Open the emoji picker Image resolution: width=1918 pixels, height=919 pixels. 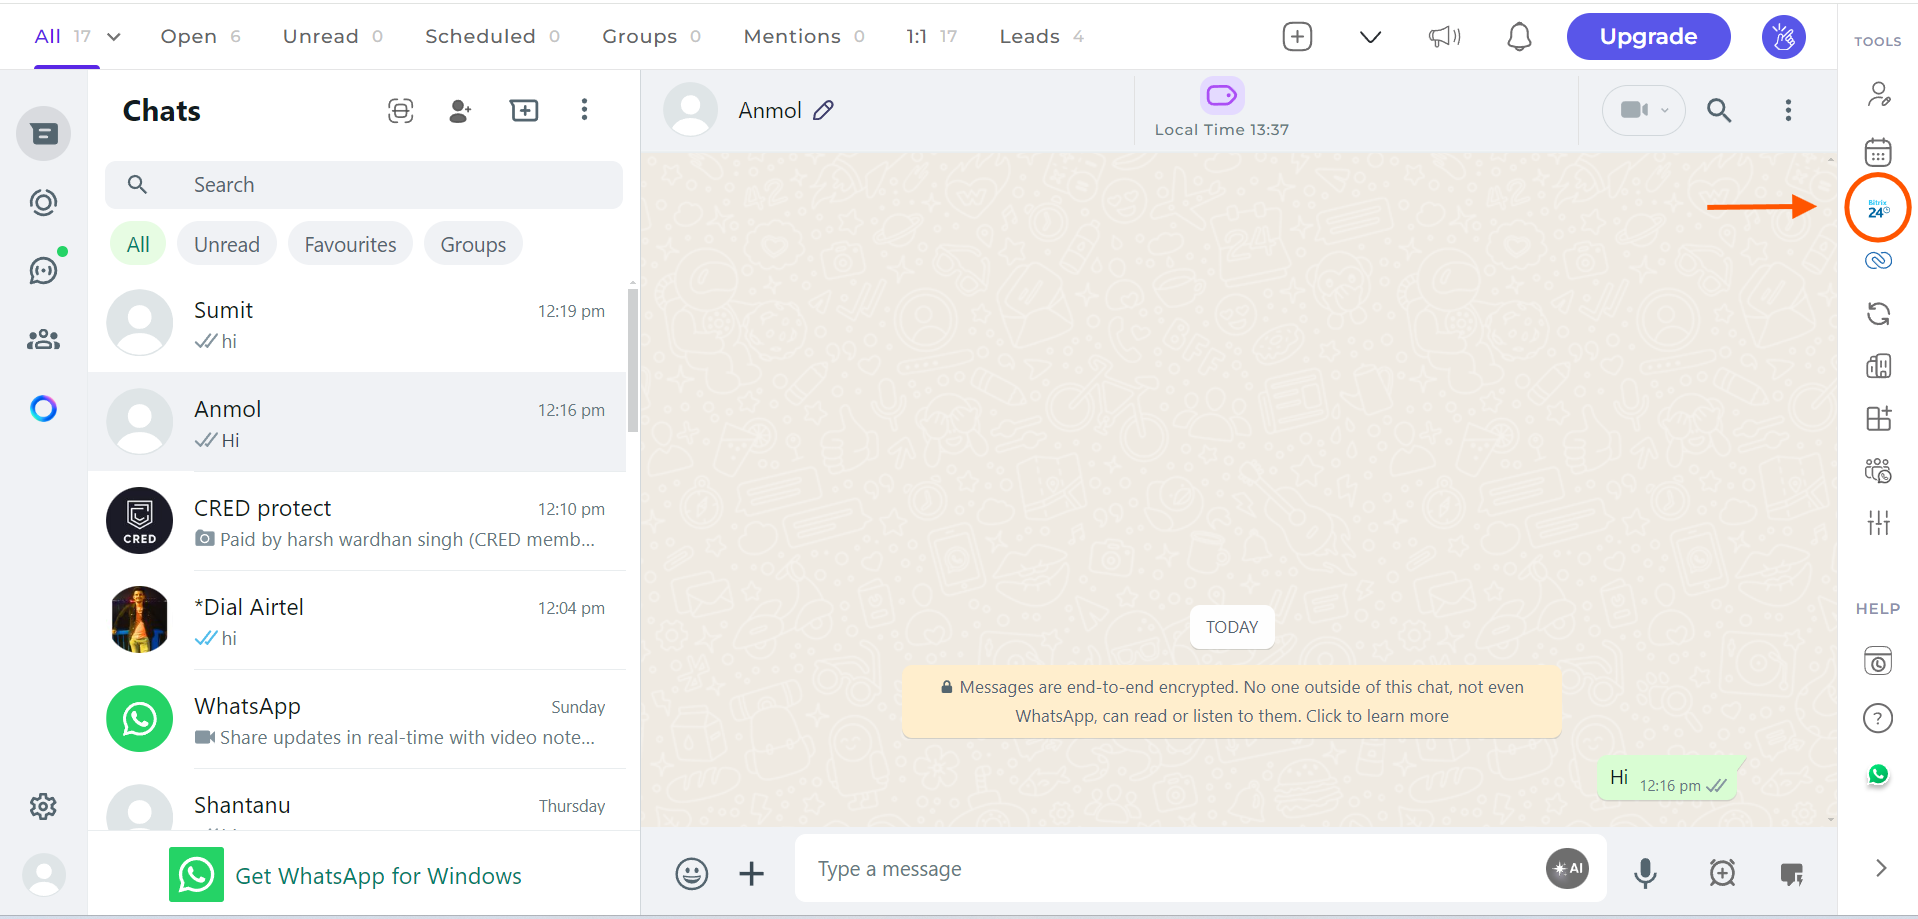(691, 873)
